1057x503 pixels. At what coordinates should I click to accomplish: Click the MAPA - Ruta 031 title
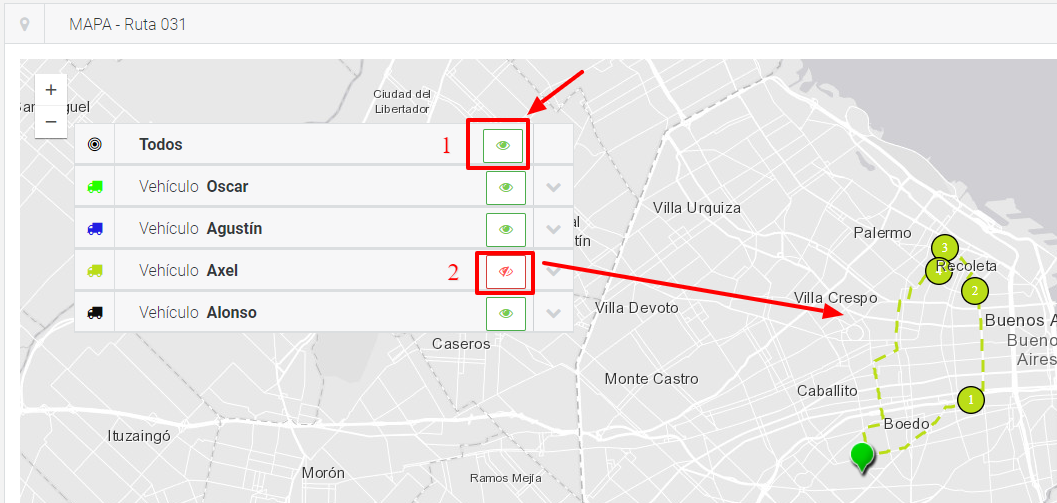127,24
